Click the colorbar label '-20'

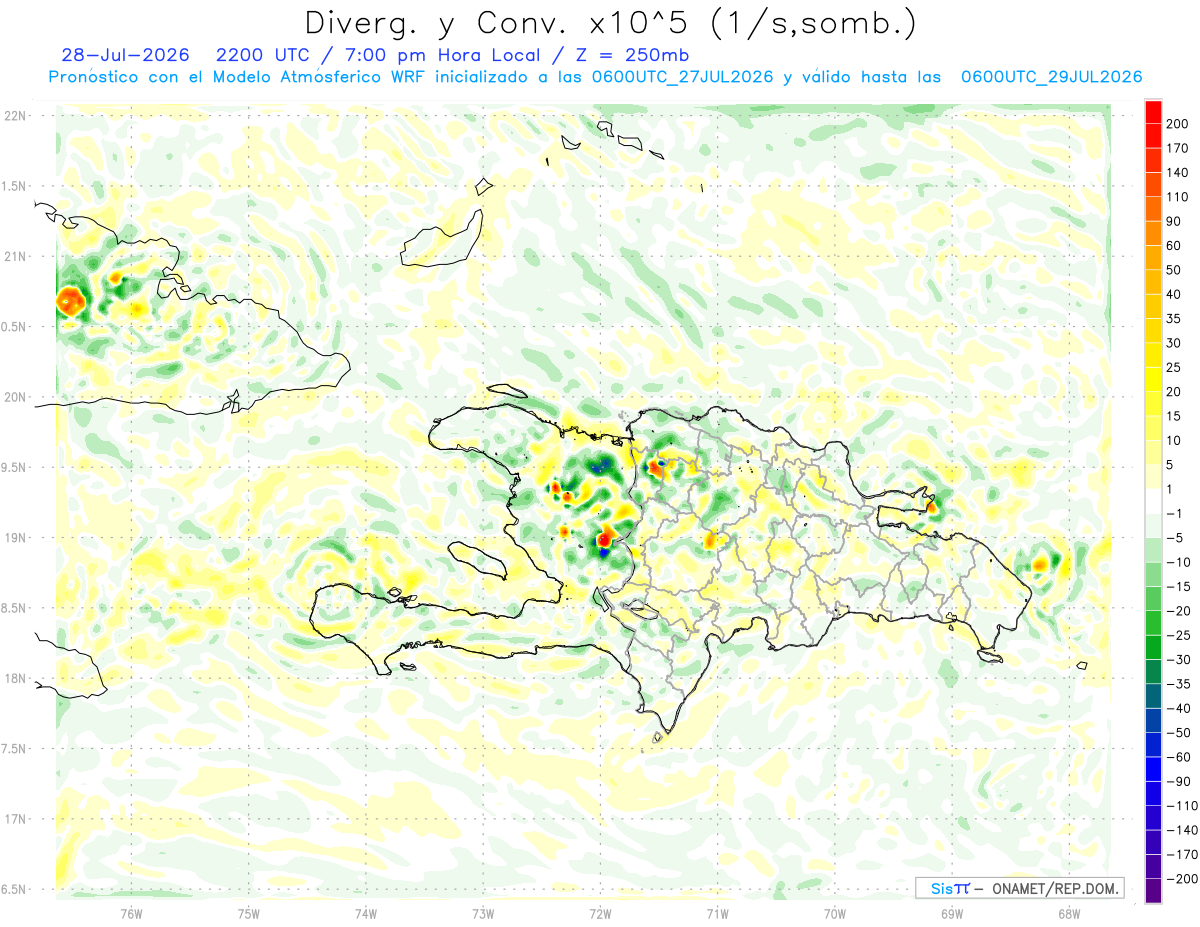coord(1177,611)
